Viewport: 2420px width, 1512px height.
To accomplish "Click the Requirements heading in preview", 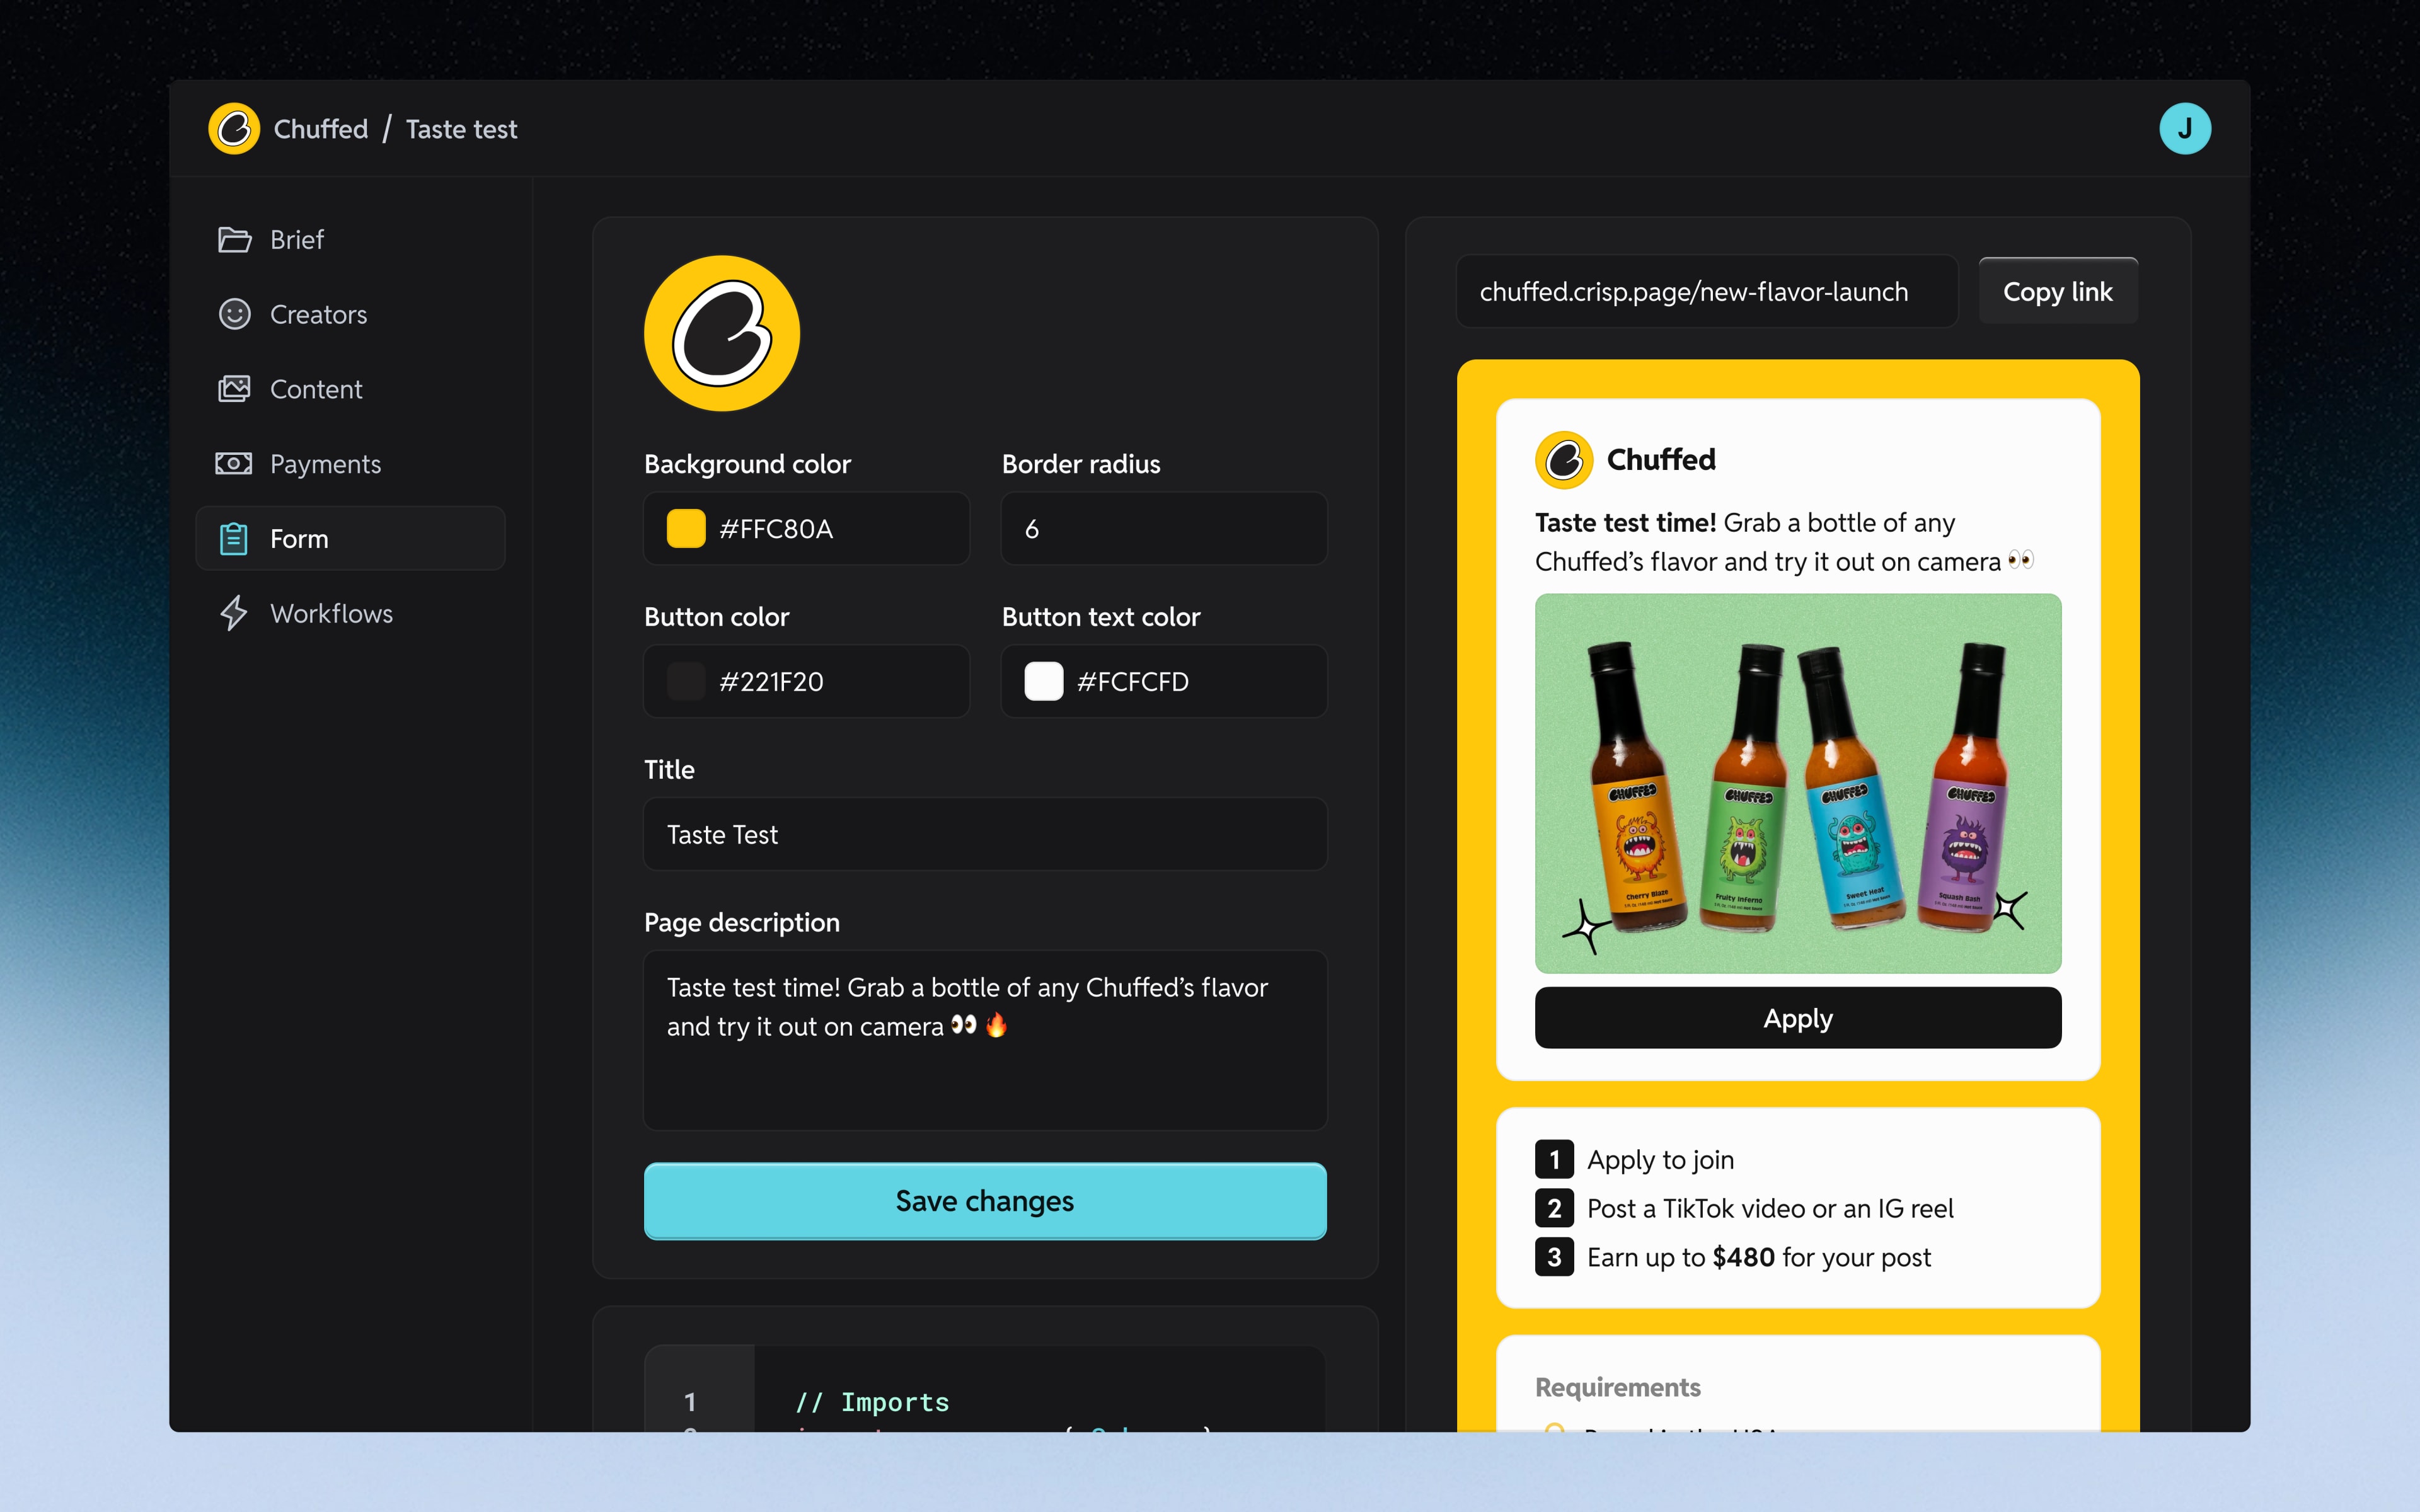I will pos(1618,1387).
